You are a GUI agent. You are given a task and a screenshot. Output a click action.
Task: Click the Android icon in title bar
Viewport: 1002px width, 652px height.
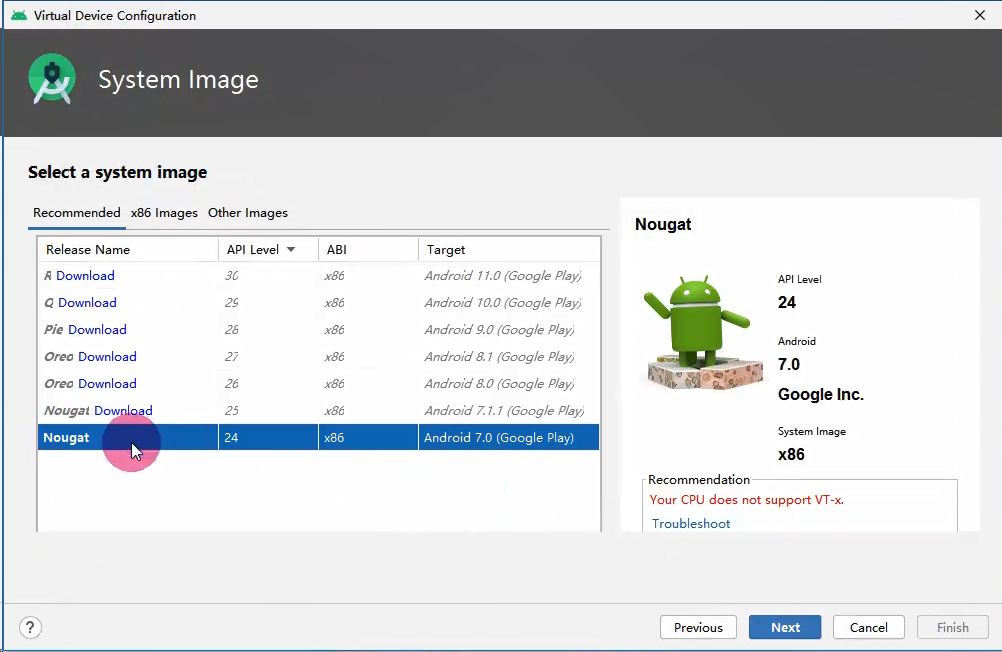tap(19, 15)
